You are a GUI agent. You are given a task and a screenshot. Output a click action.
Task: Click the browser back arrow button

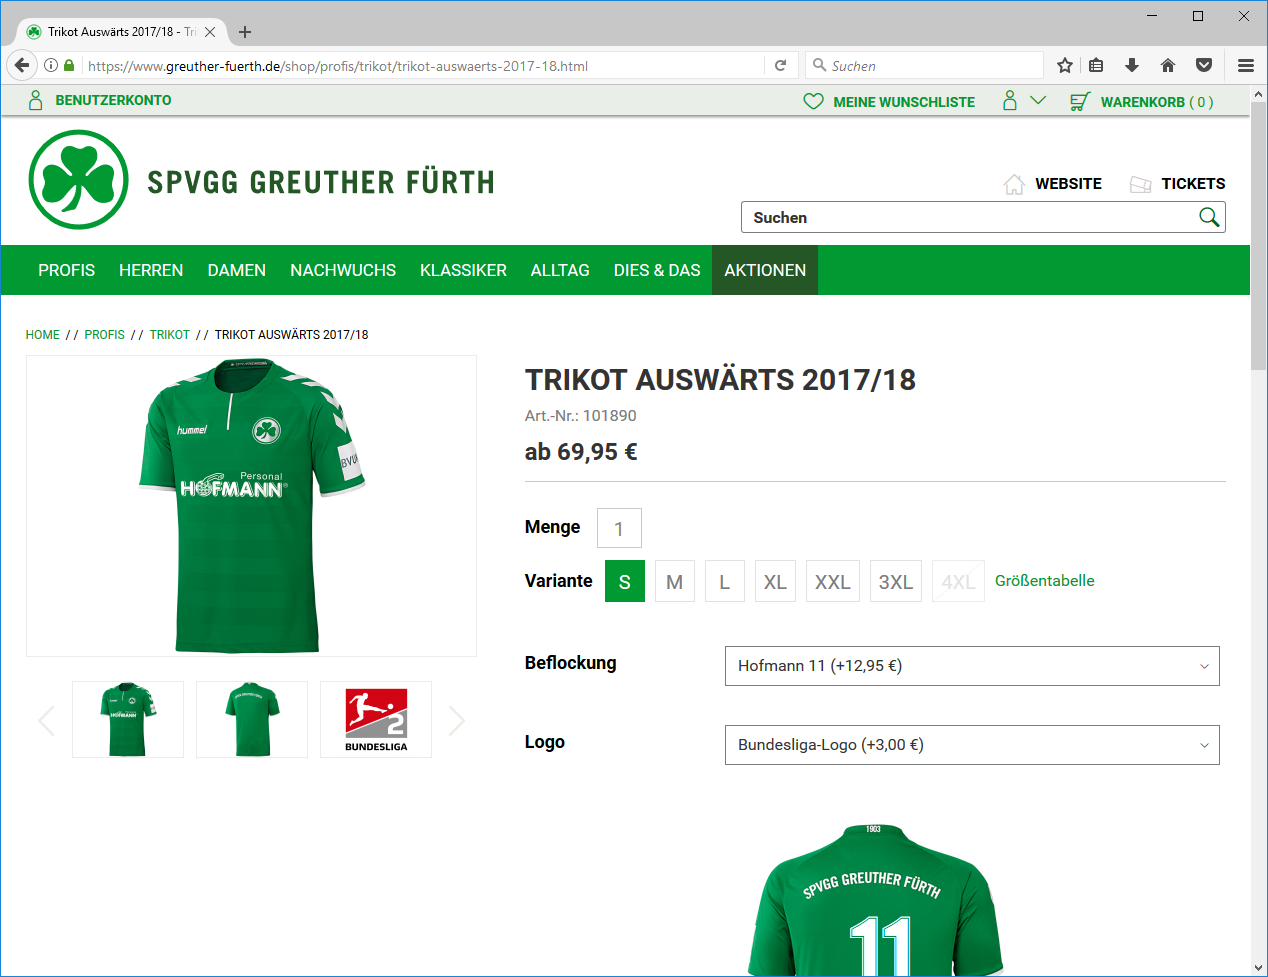point(22,65)
